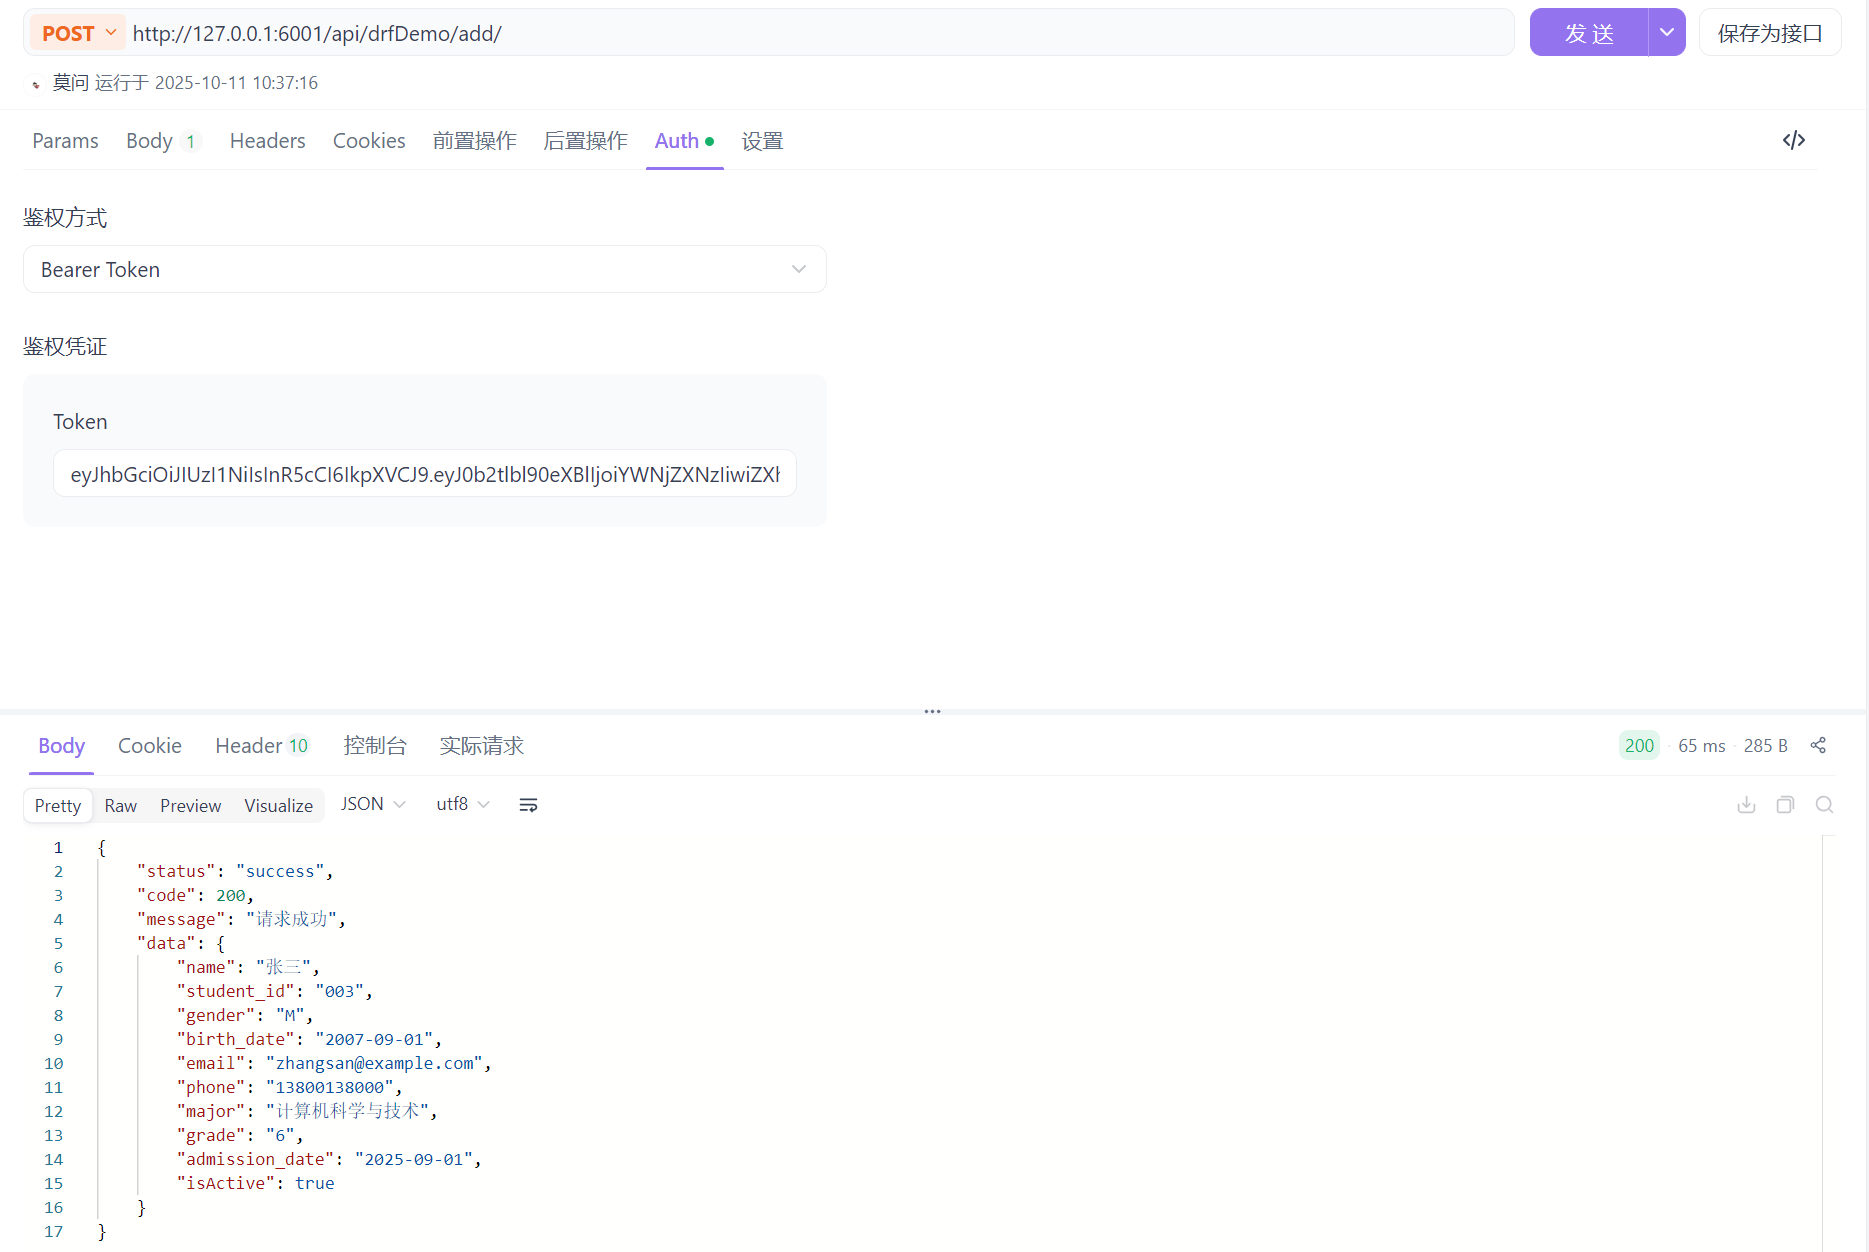Open the POST method dropdown

coord(78,33)
